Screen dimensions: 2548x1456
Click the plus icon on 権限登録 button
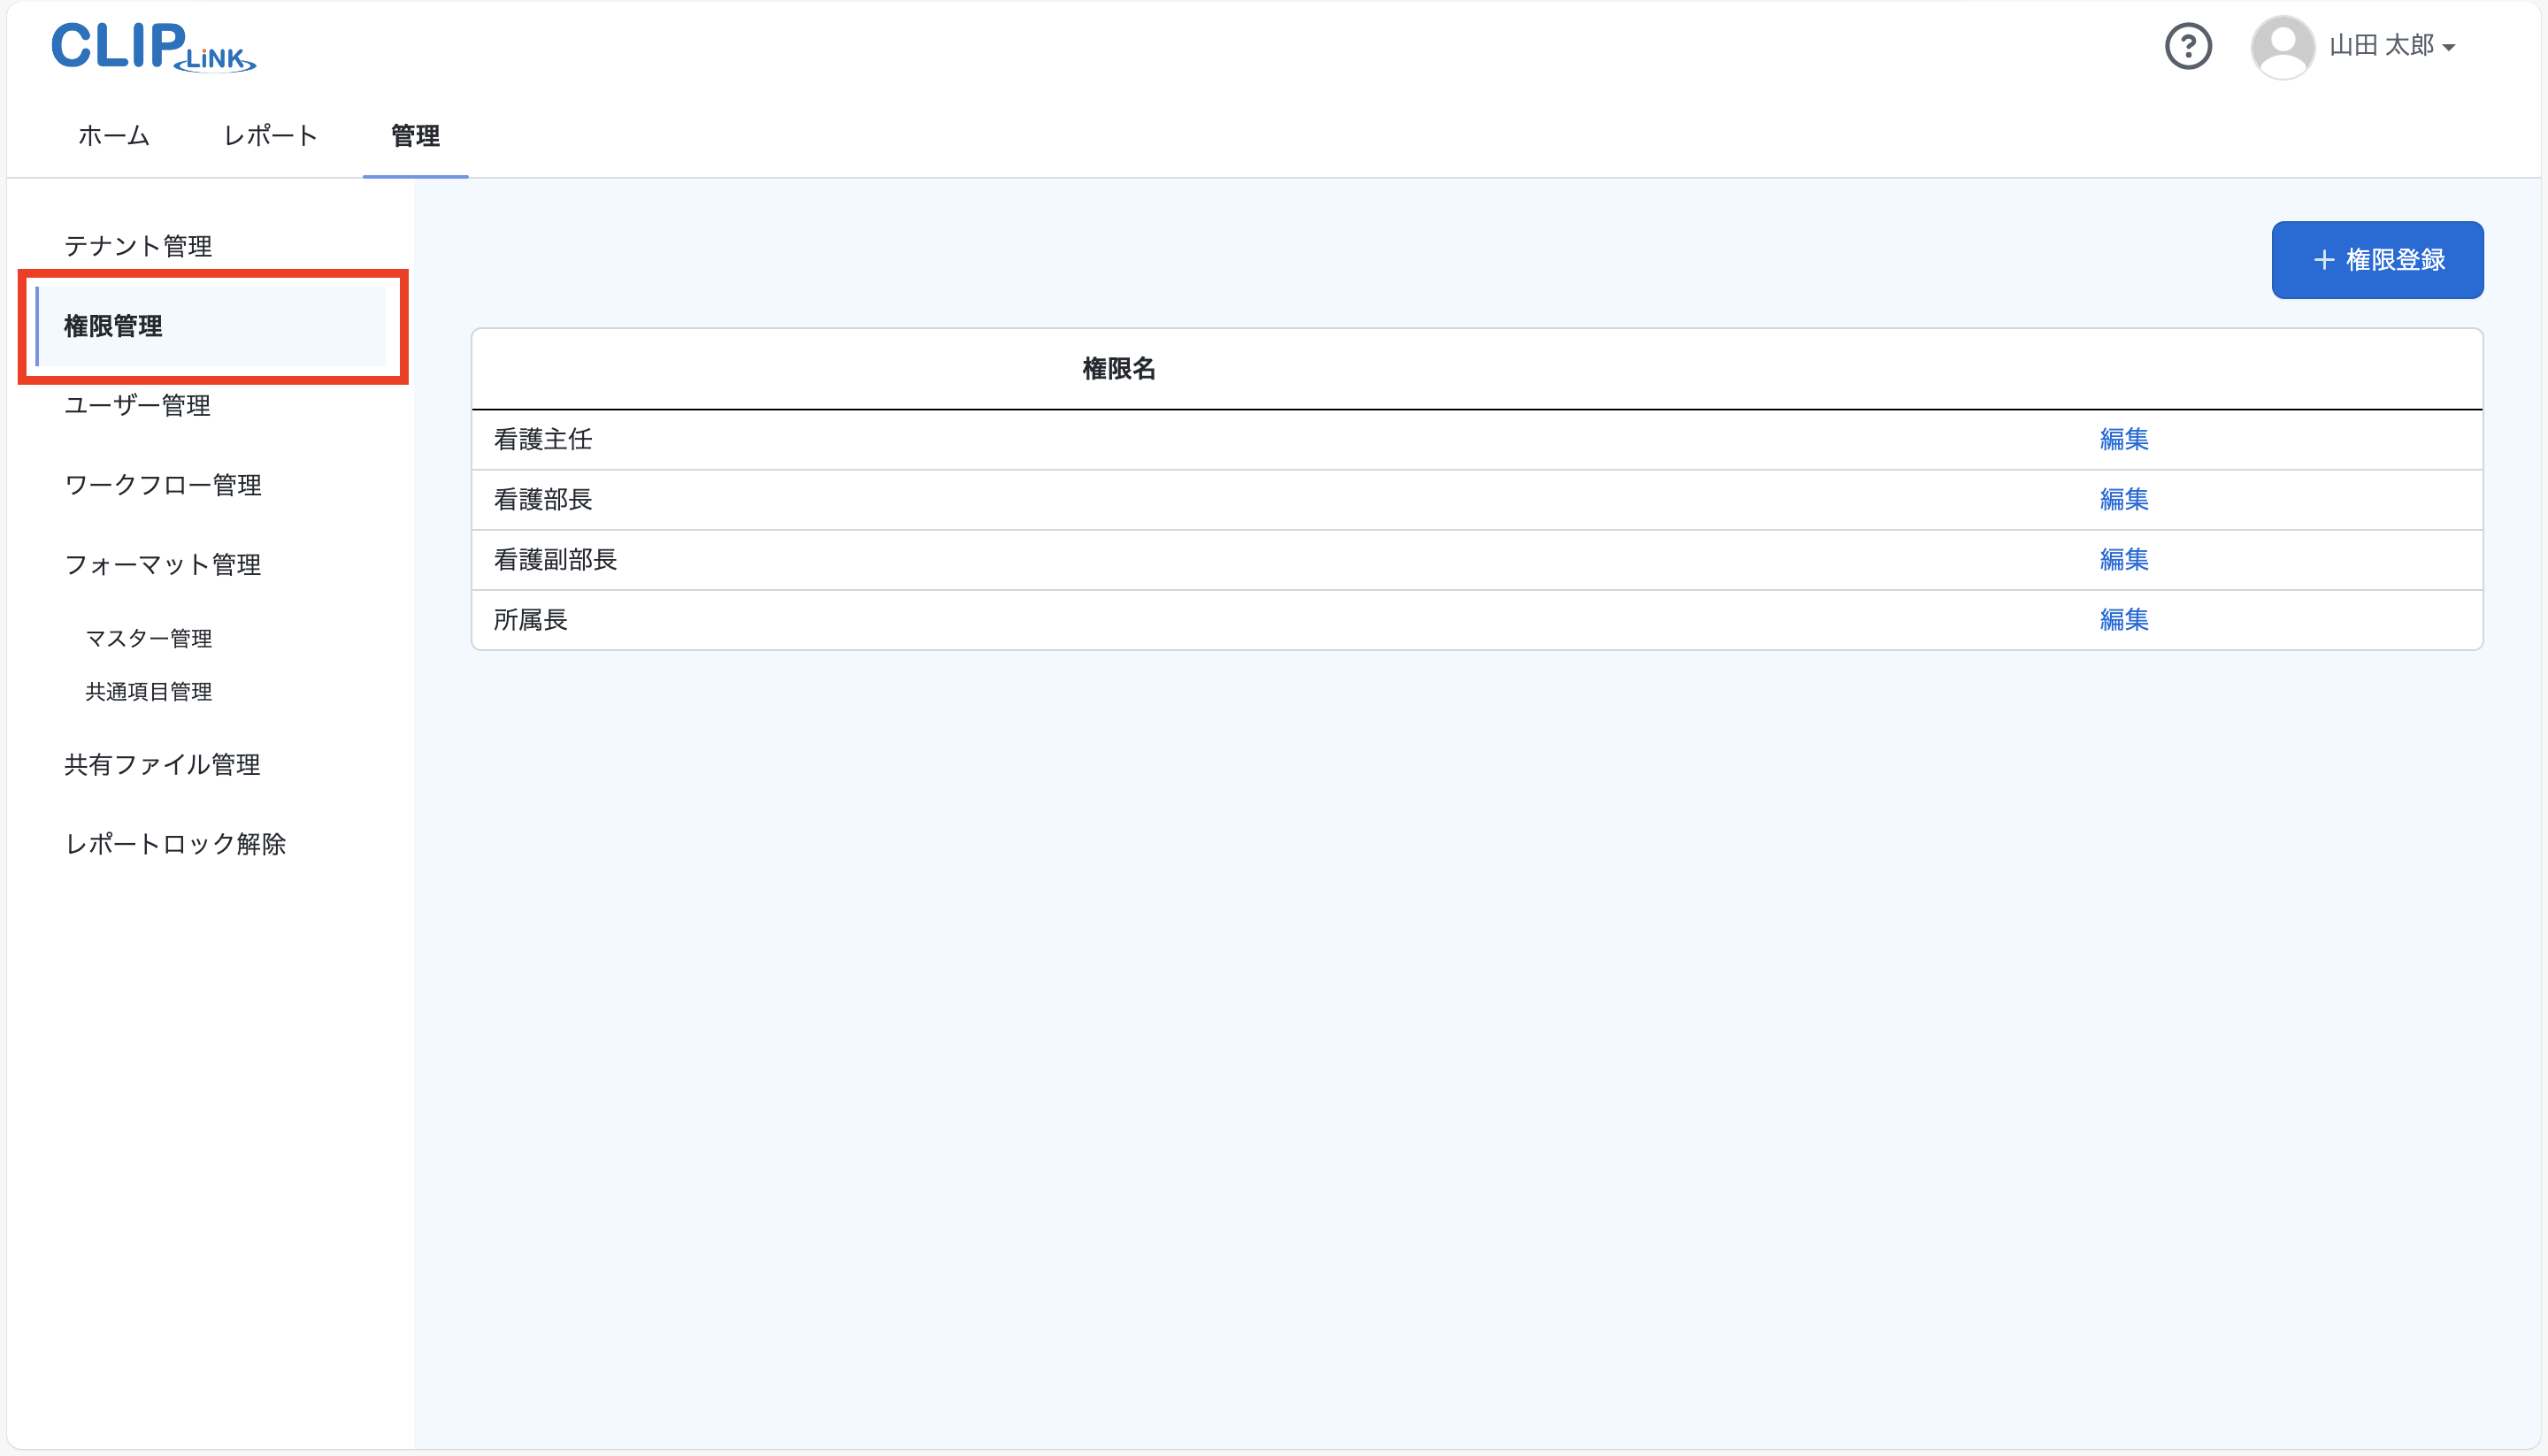(2322, 259)
